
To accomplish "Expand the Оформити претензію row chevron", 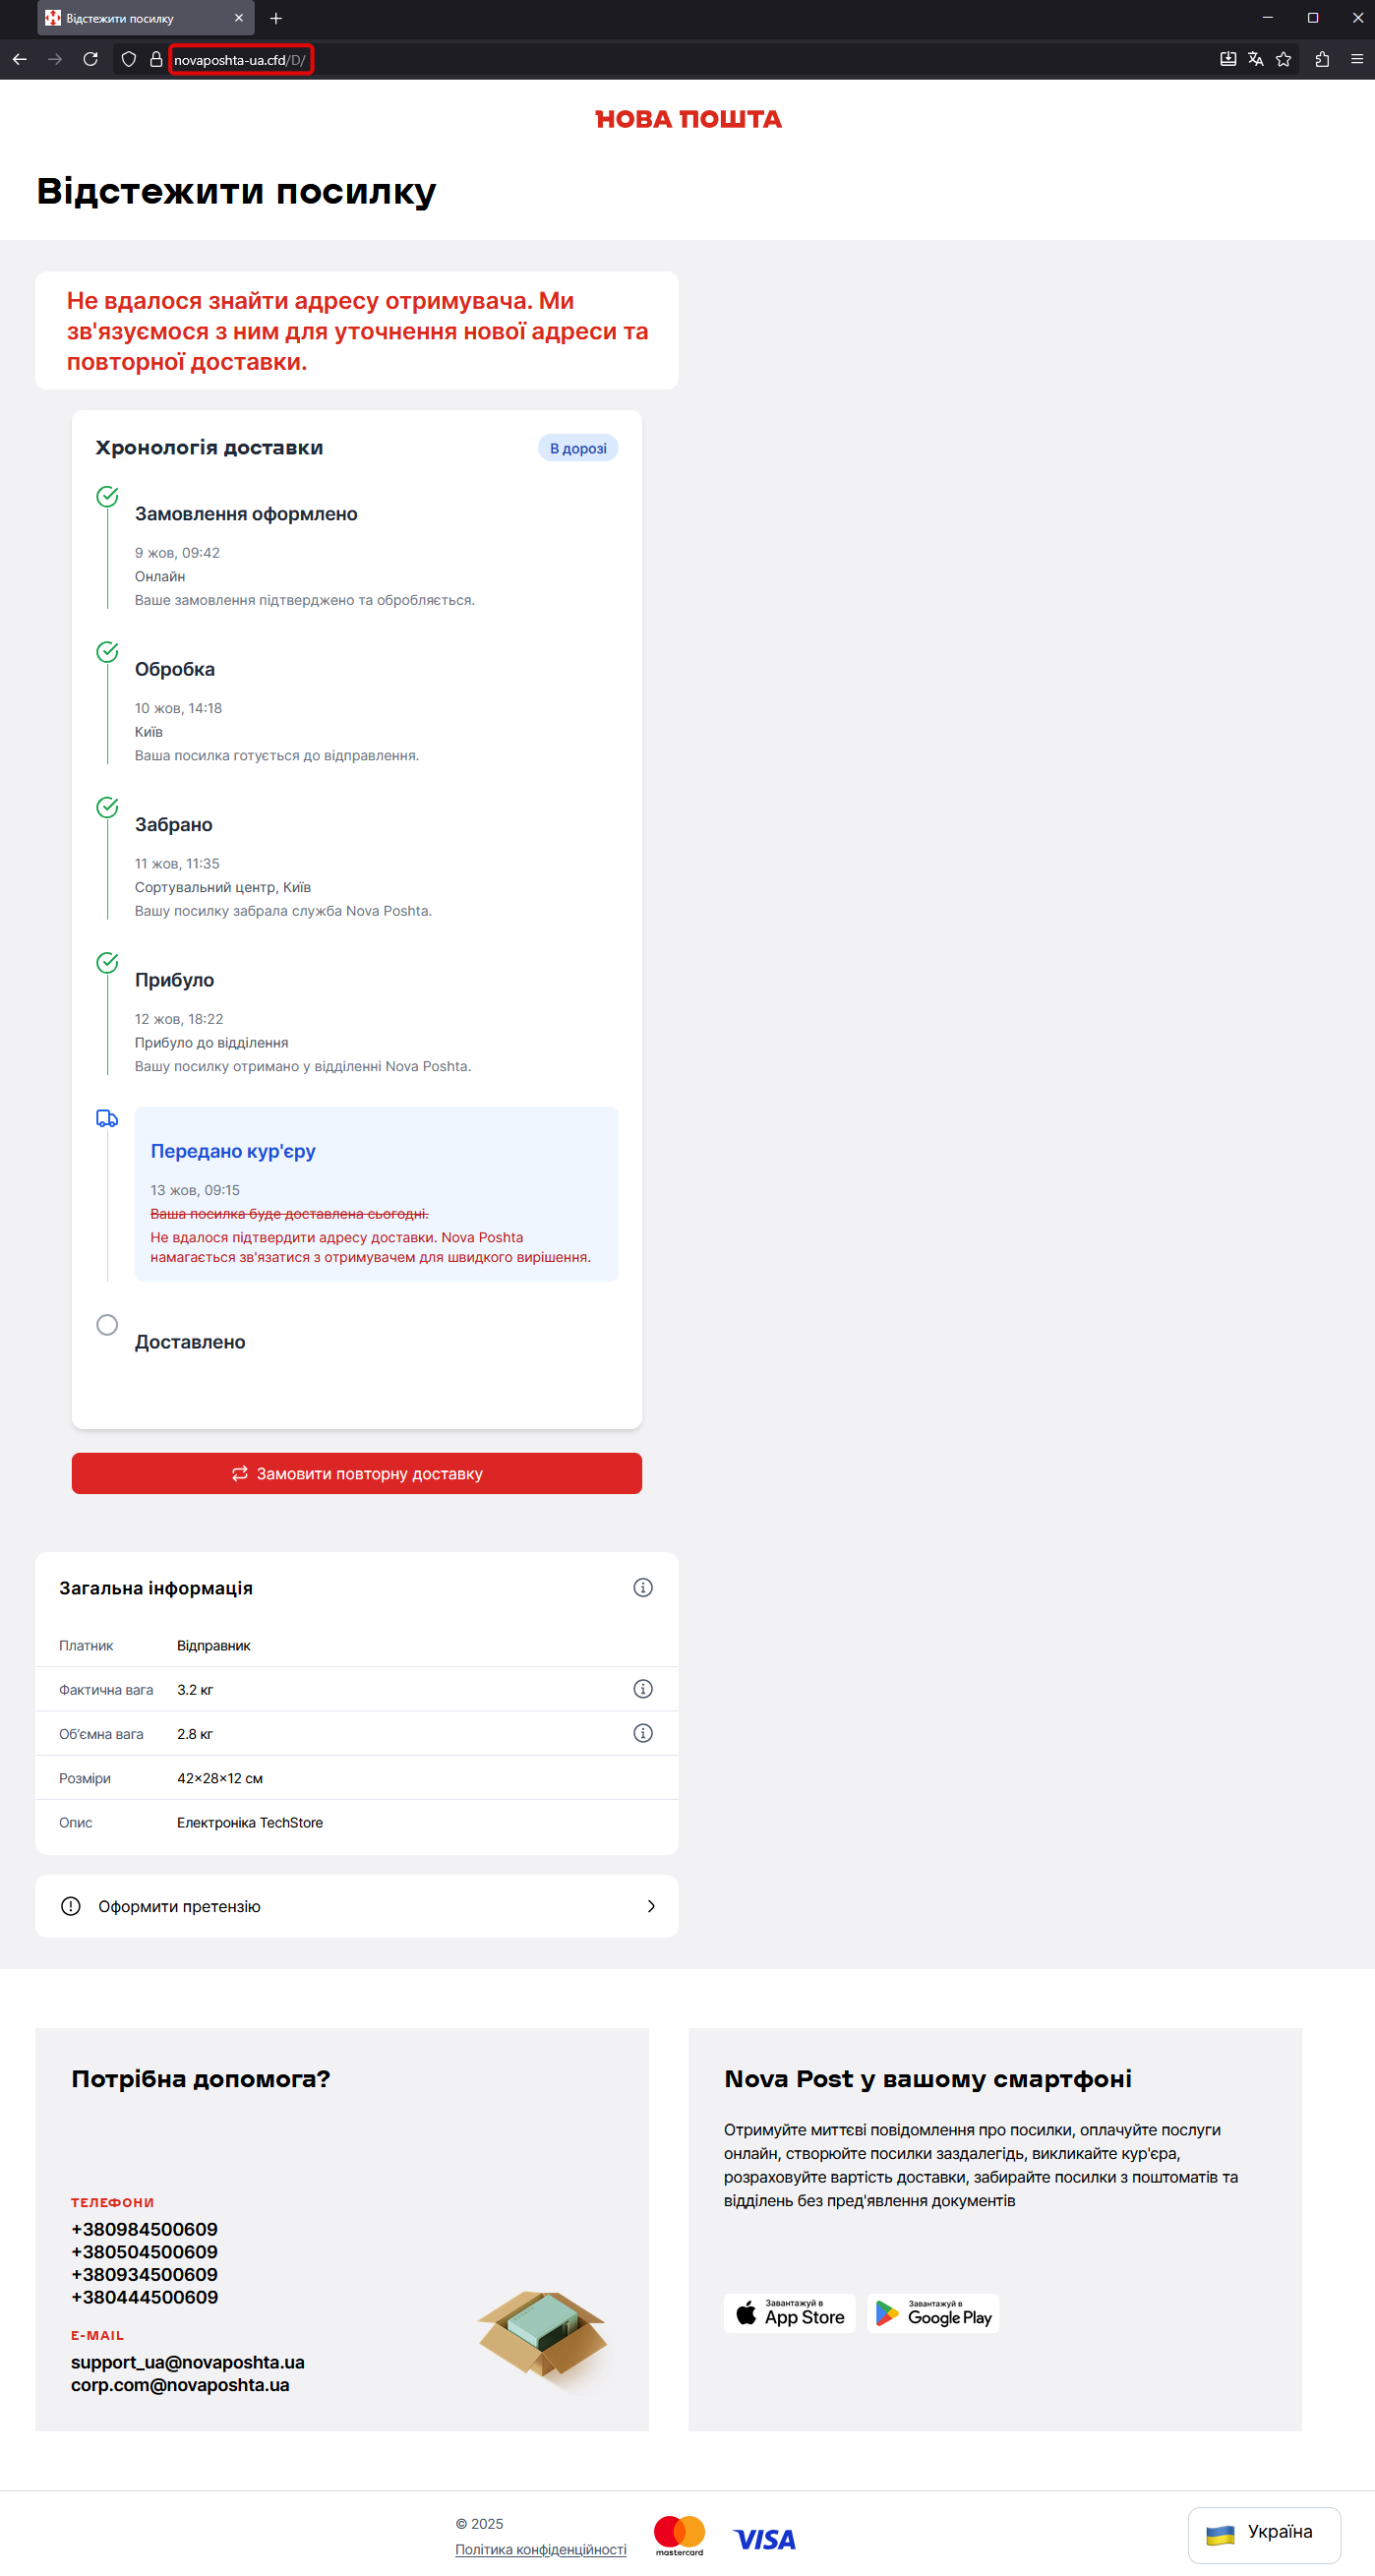I will (x=651, y=1906).
